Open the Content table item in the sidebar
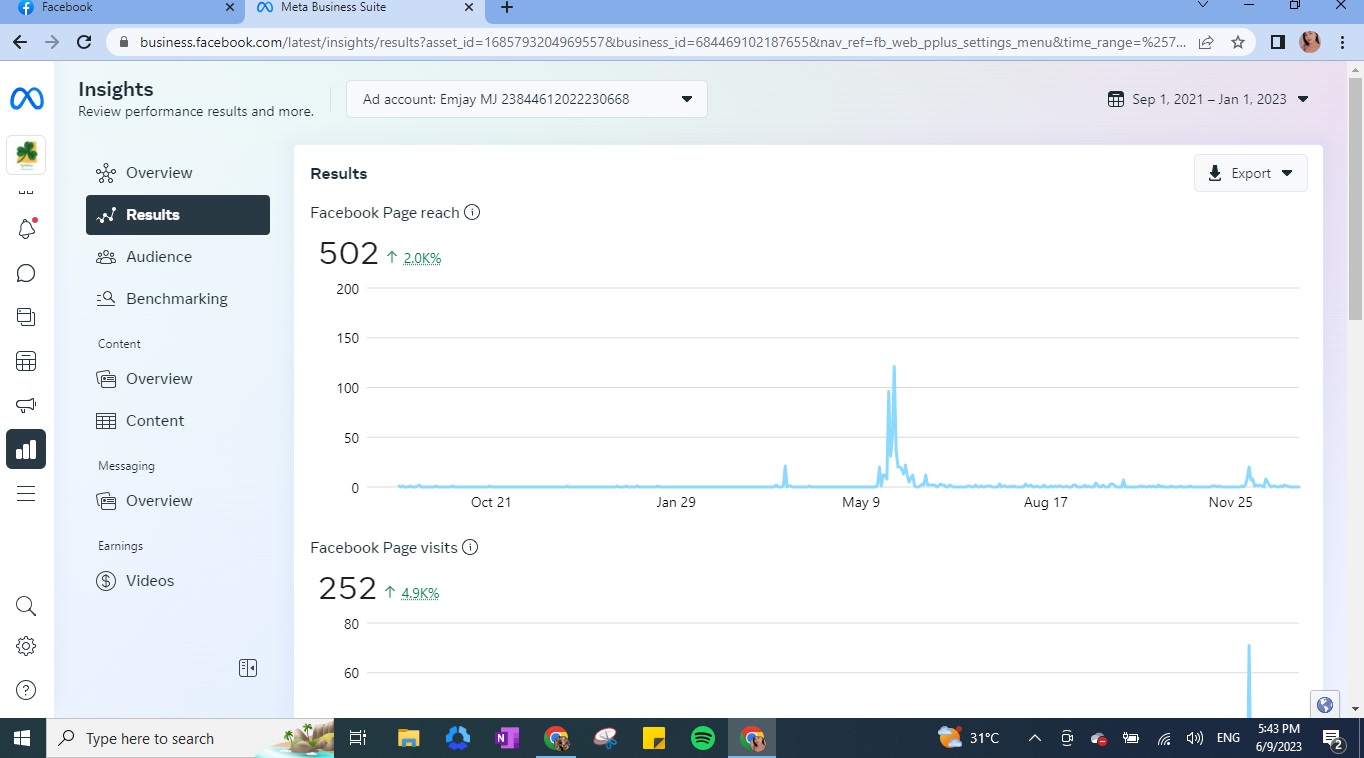The height and width of the screenshot is (758, 1364). pos(178,421)
